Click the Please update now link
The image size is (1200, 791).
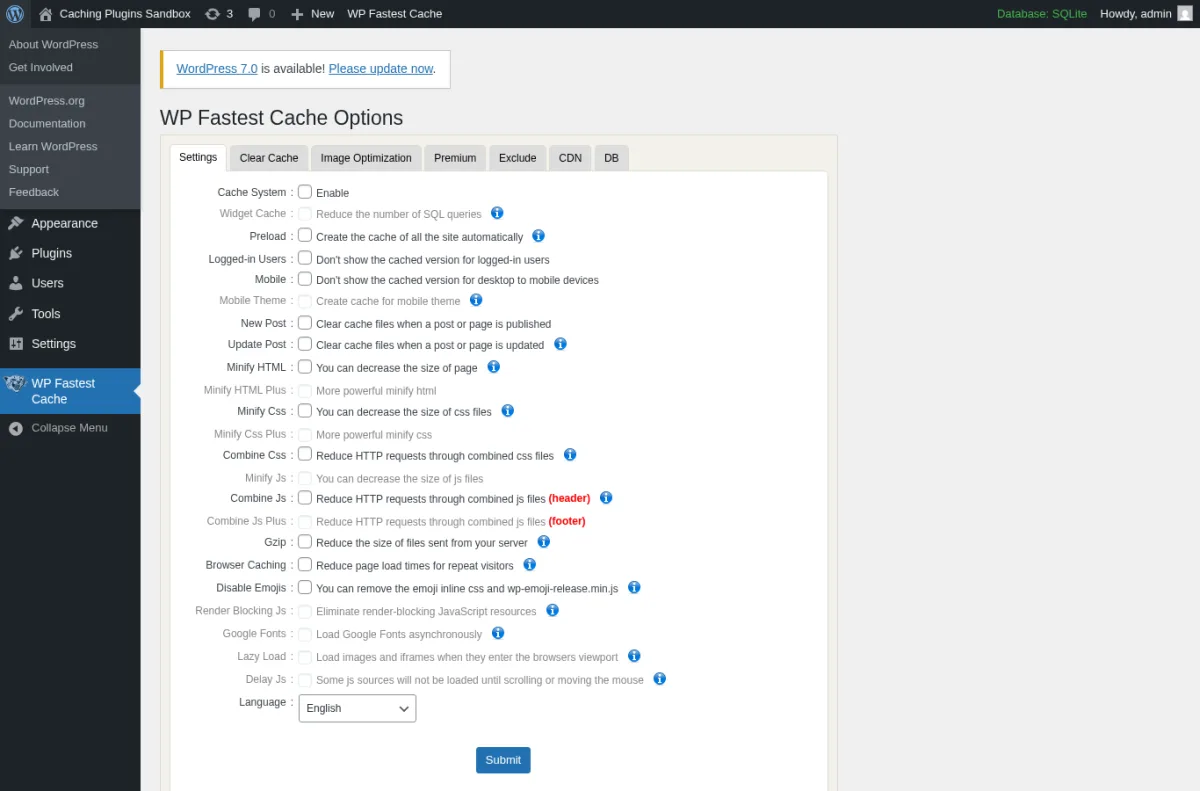point(381,69)
